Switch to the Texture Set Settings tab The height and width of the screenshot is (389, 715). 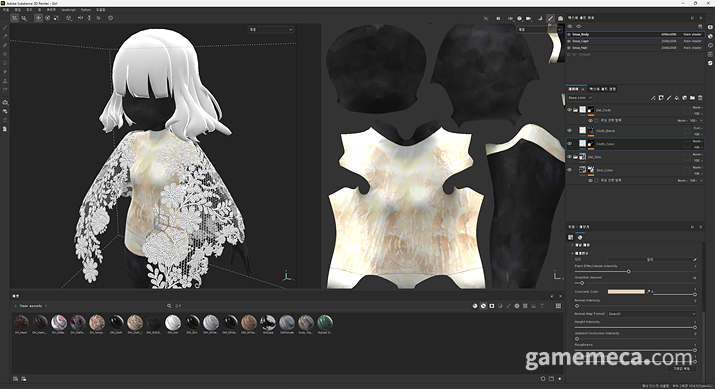click(x=602, y=89)
